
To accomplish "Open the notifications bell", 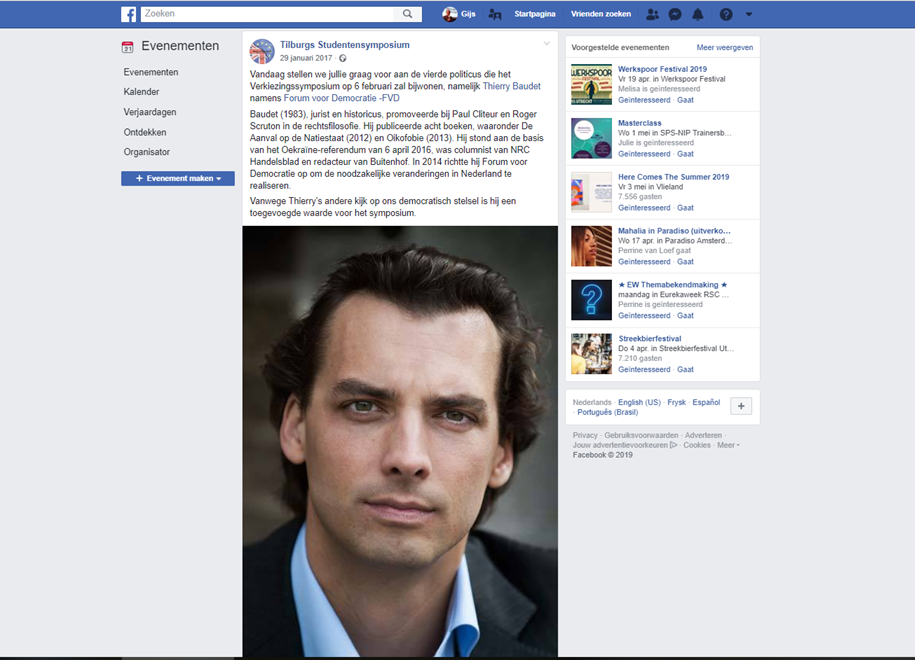I will tap(698, 14).
